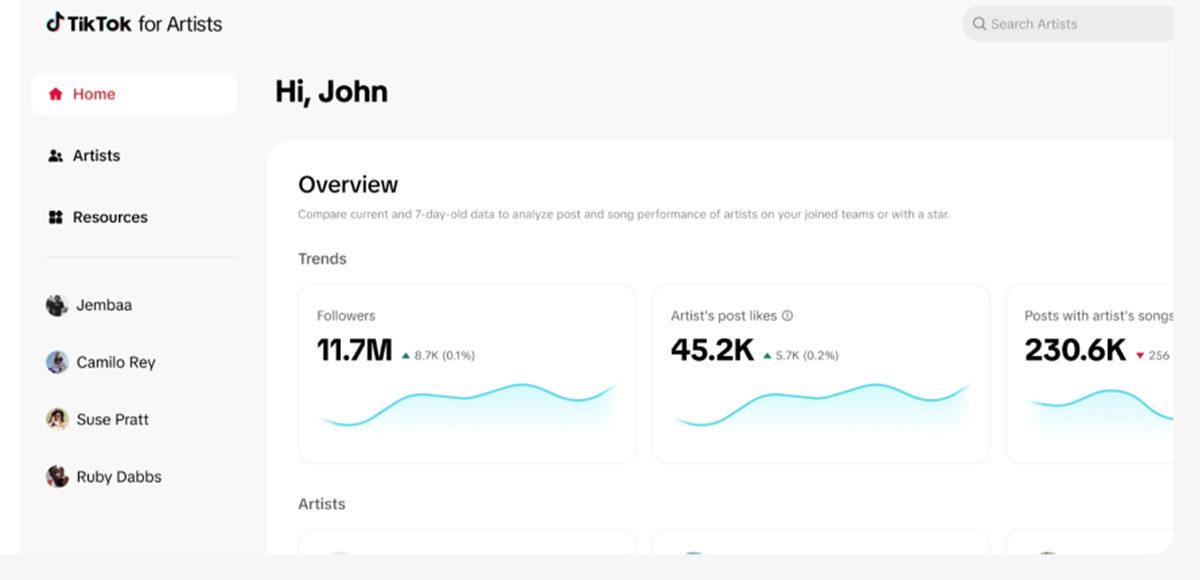Select the Home icon in the sidebar
This screenshot has width=1200, height=580.
click(54, 93)
